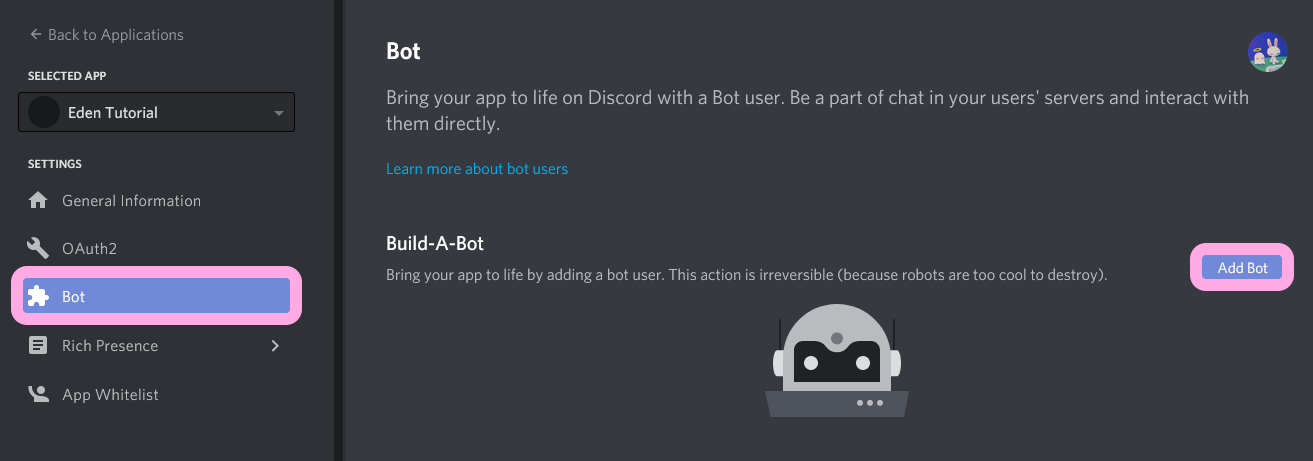Click the home icon beside General Information
Viewport: 1313px width, 461px height.
coord(38,200)
